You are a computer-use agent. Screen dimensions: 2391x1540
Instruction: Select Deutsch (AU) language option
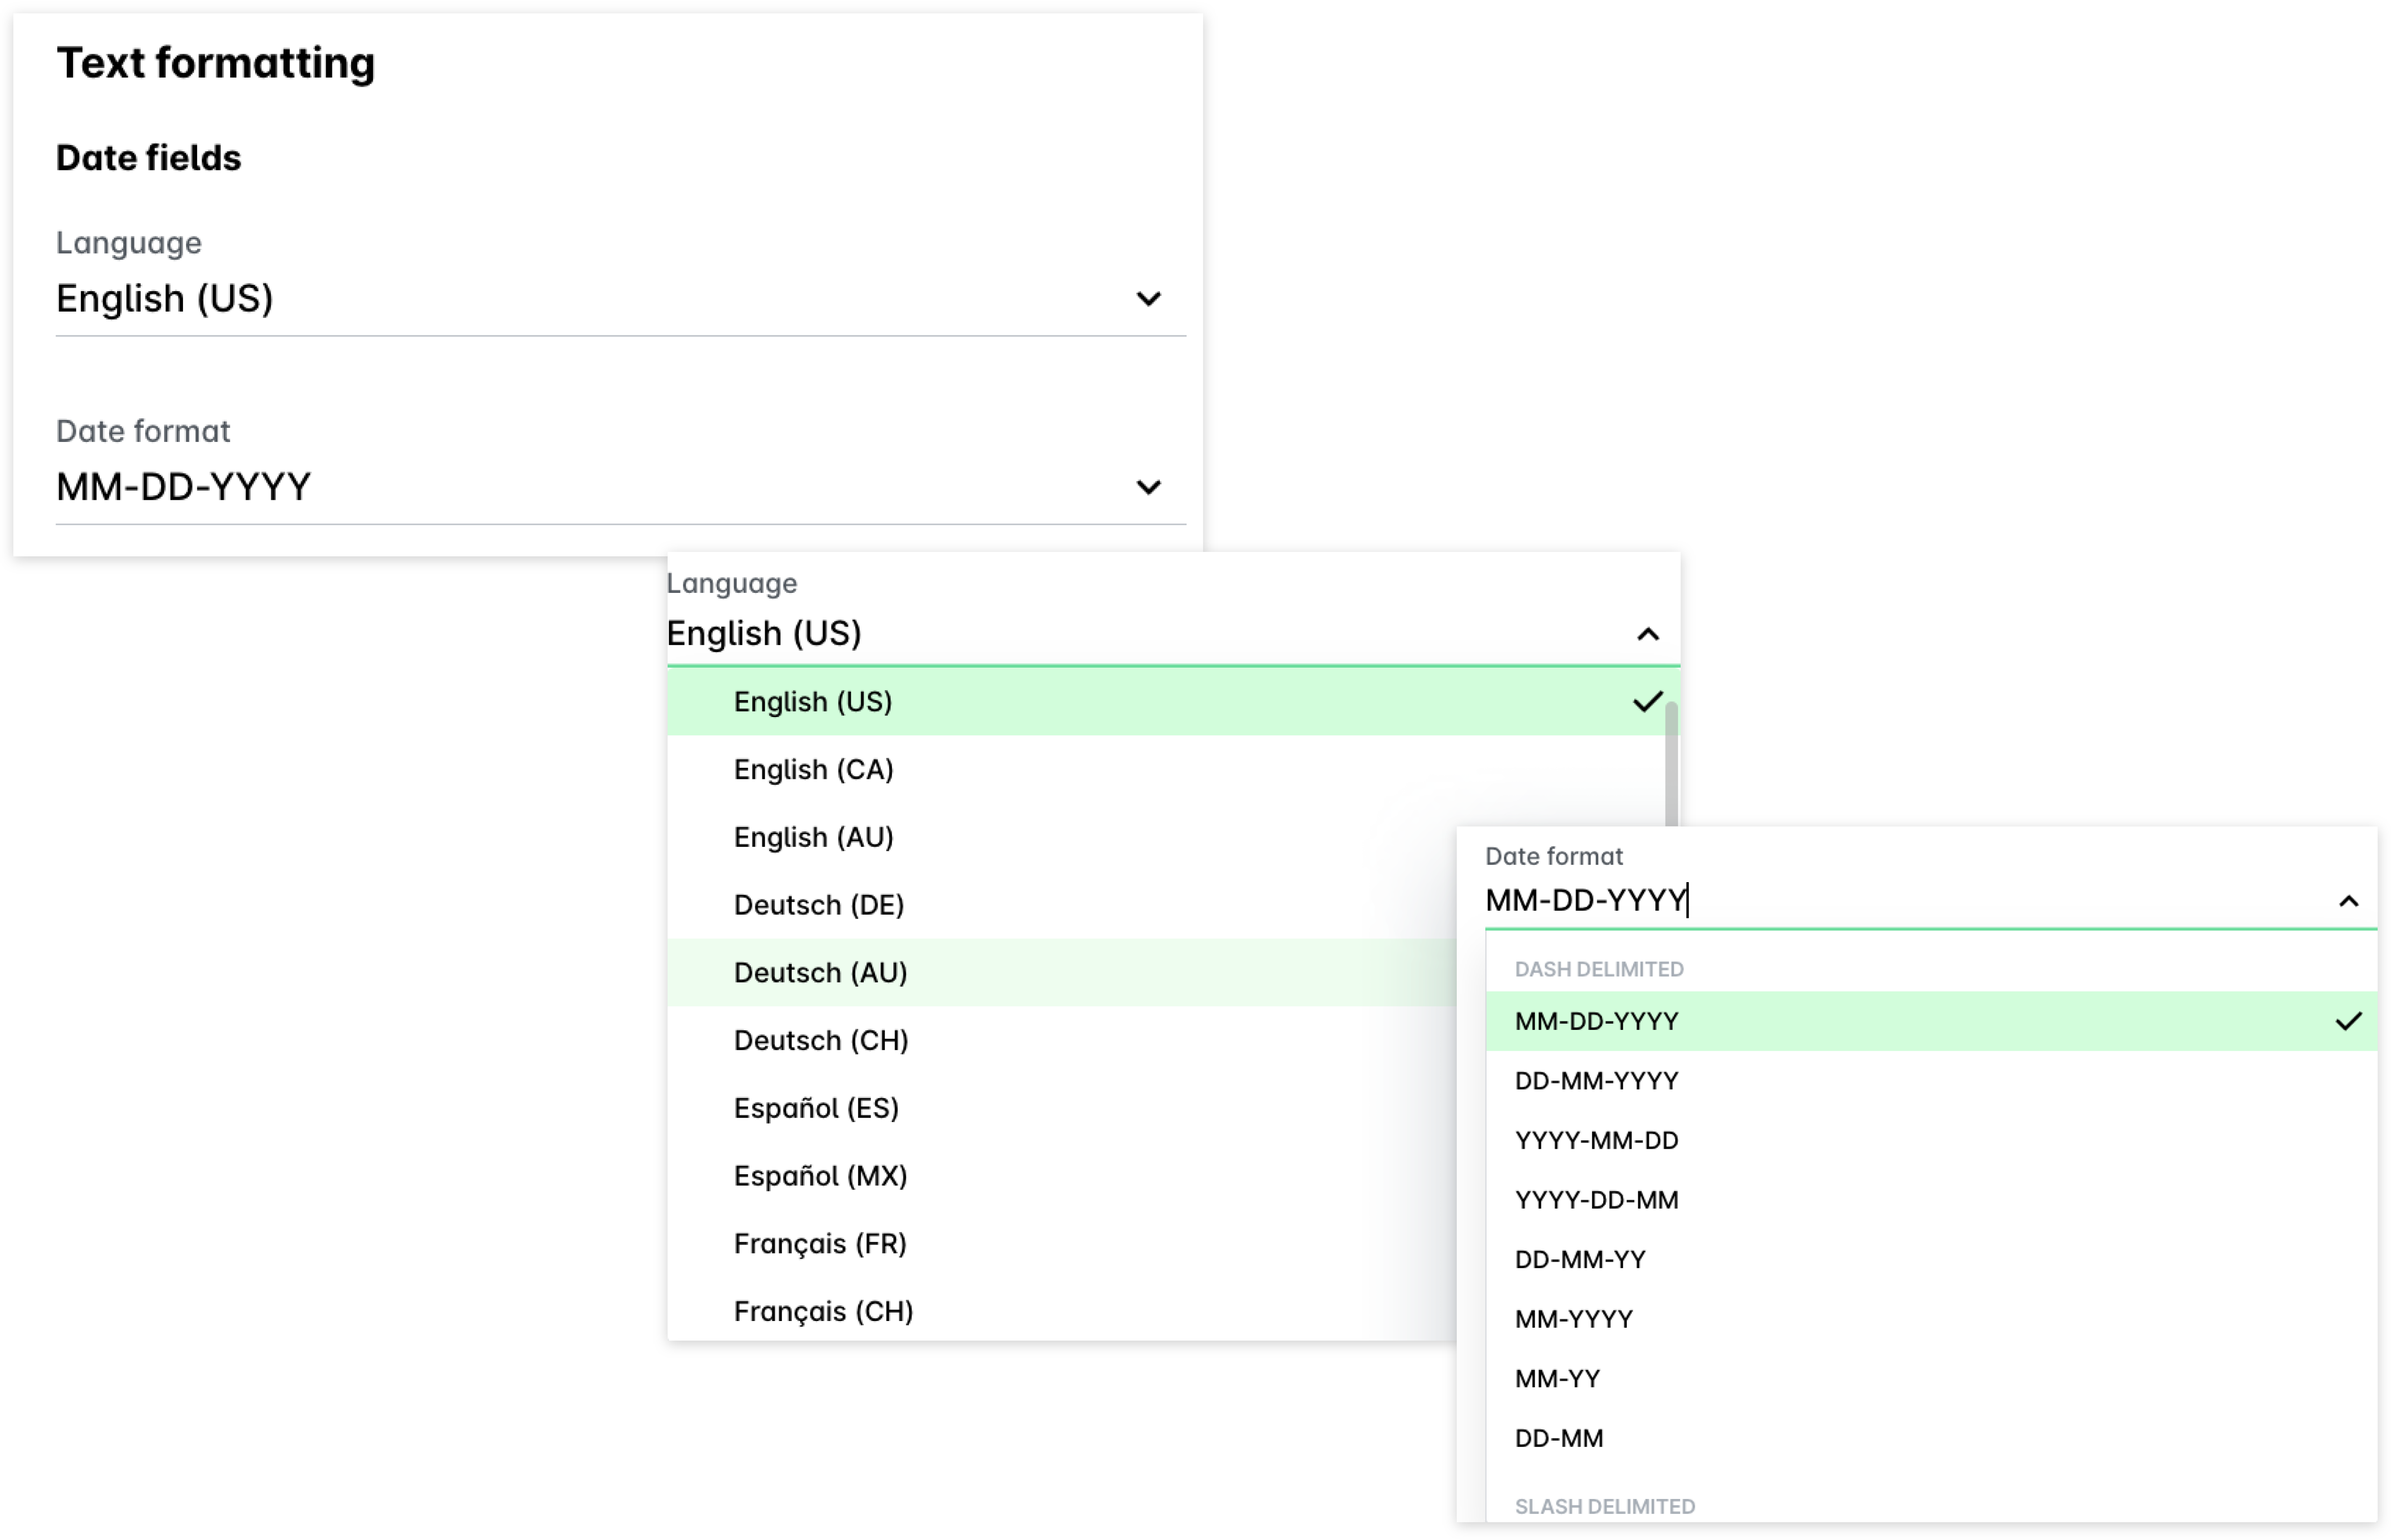[x=1062, y=972]
